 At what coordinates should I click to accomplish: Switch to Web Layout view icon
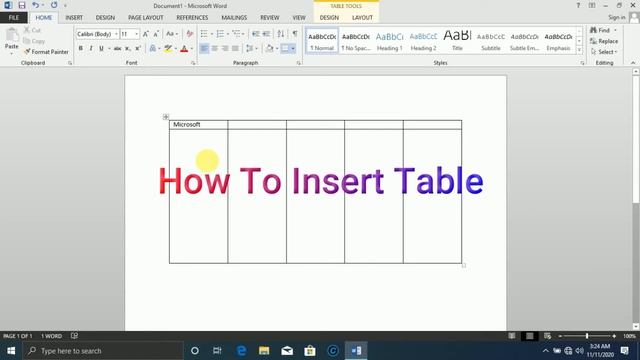click(547, 336)
